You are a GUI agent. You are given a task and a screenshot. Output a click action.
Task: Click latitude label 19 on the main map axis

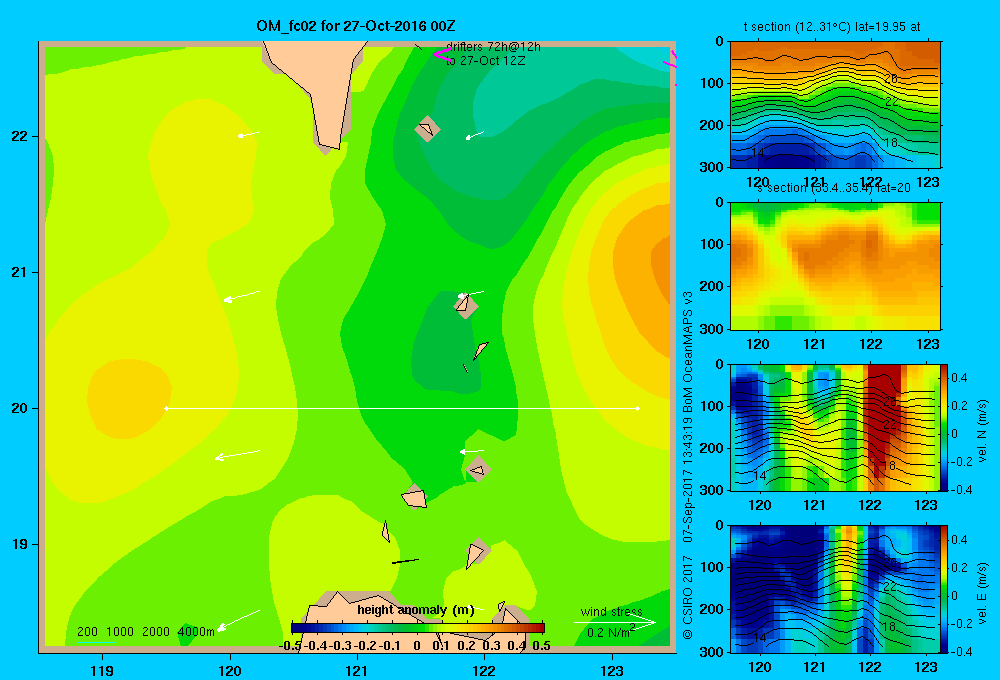click(x=20, y=544)
